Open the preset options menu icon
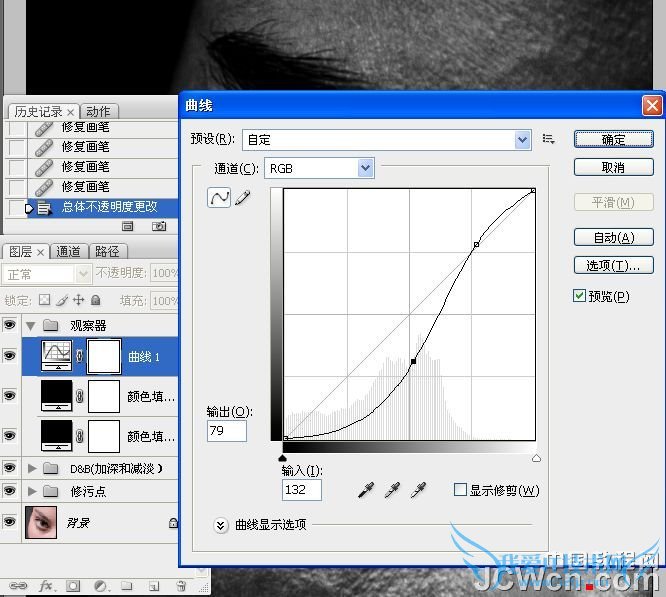The height and width of the screenshot is (597, 666). coord(548,139)
